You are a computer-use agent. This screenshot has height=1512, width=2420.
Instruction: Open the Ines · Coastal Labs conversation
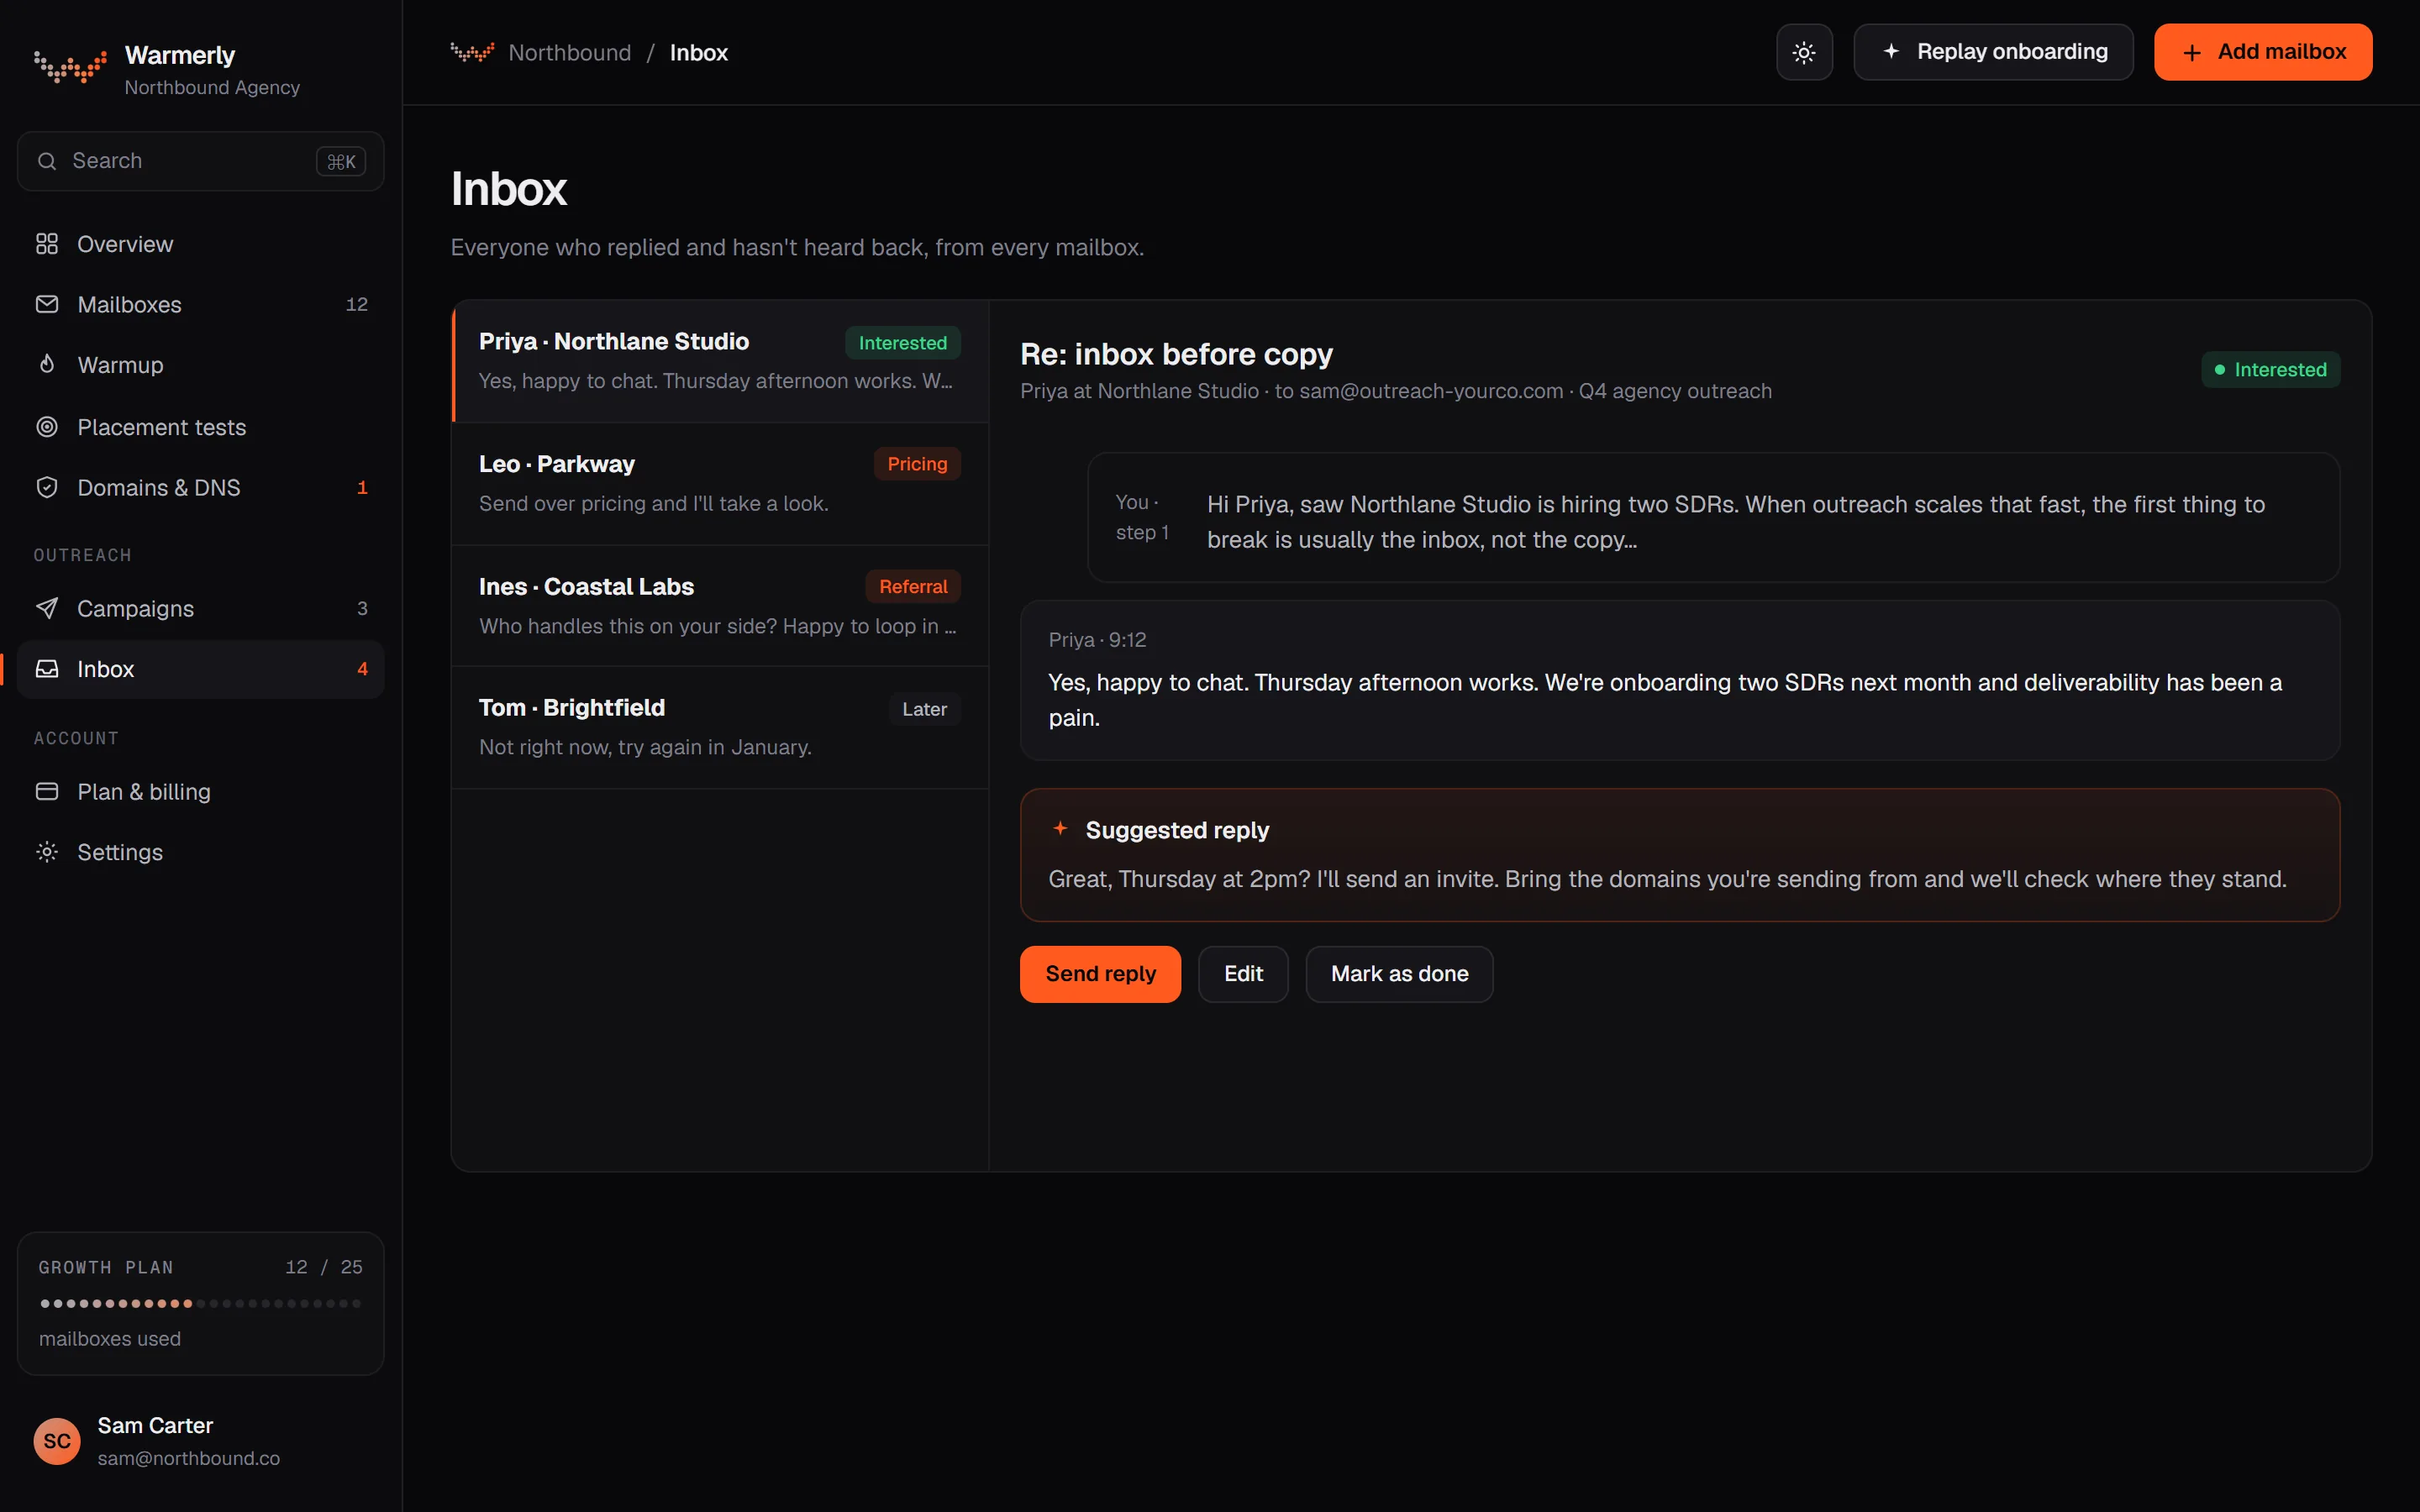720,606
